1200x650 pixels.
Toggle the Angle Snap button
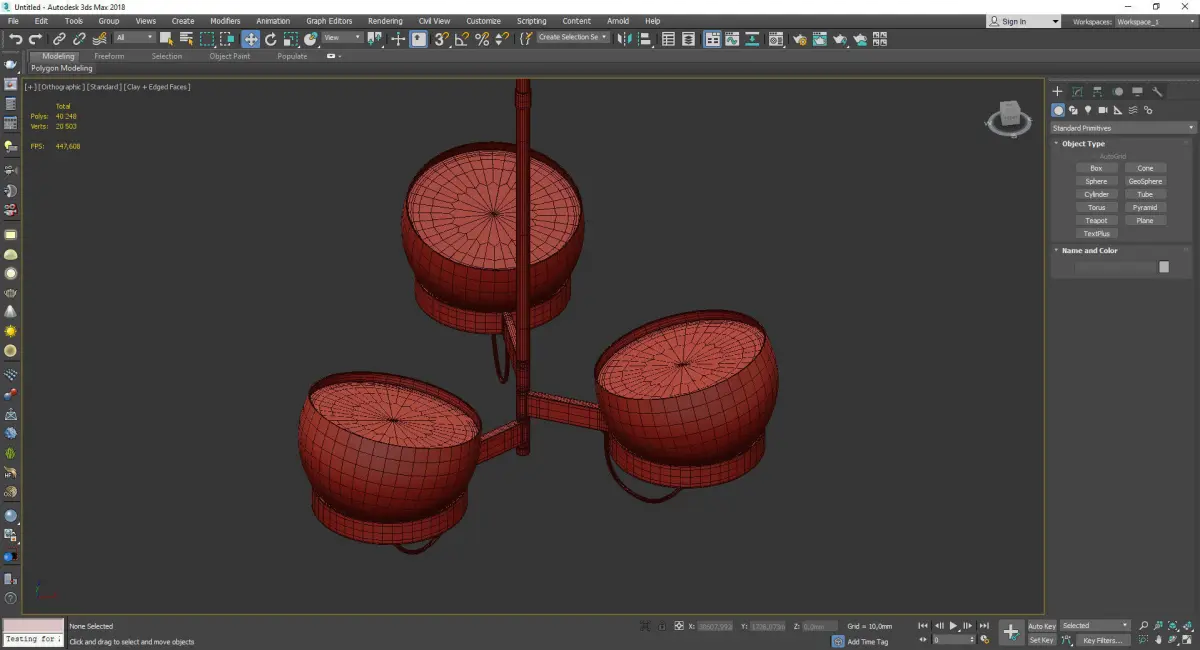pyautogui.click(x=462, y=39)
